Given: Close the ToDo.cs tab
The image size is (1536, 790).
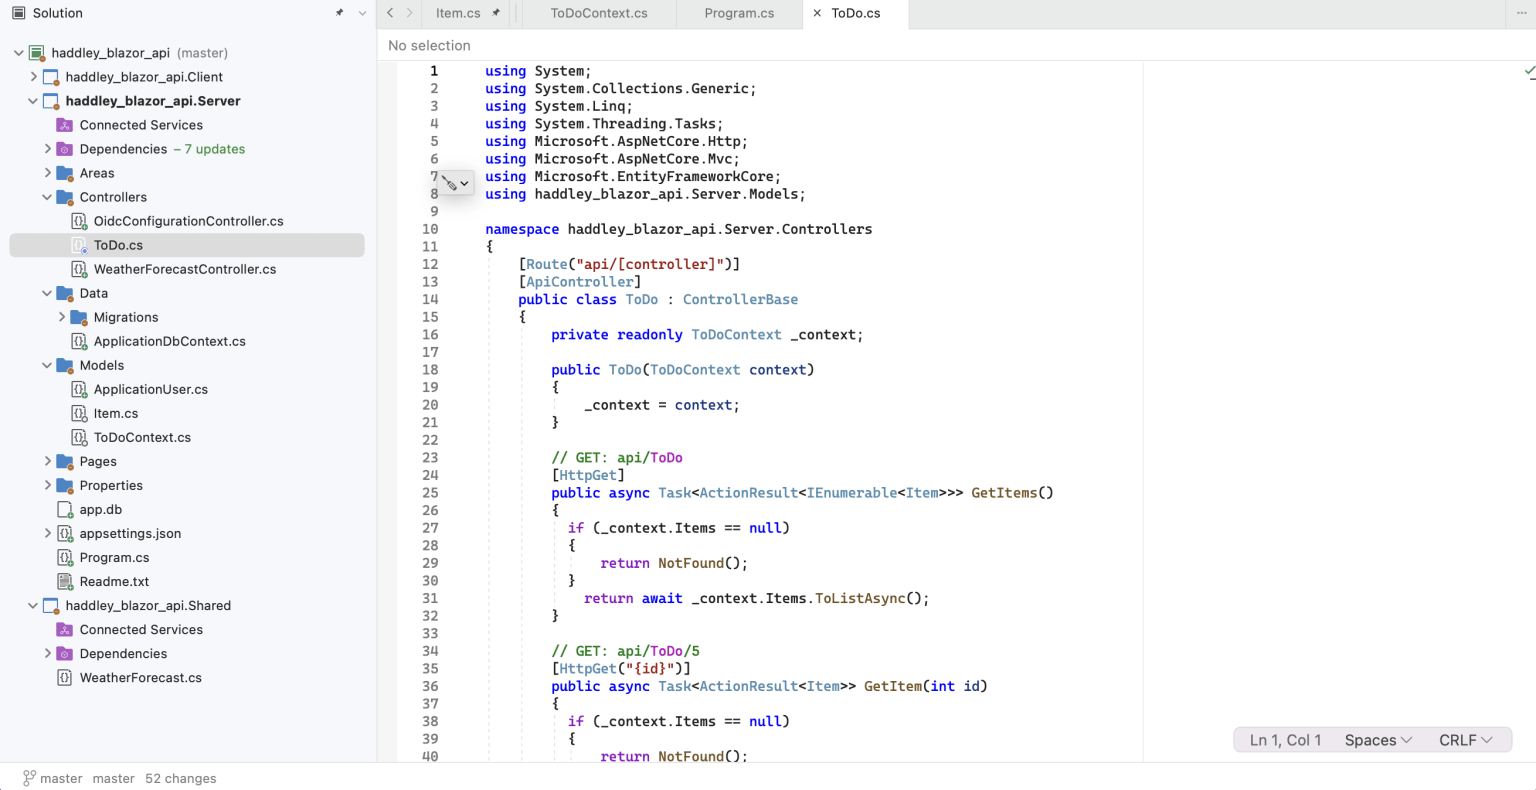Looking at the screenshot, I should [x=817, y=13].
